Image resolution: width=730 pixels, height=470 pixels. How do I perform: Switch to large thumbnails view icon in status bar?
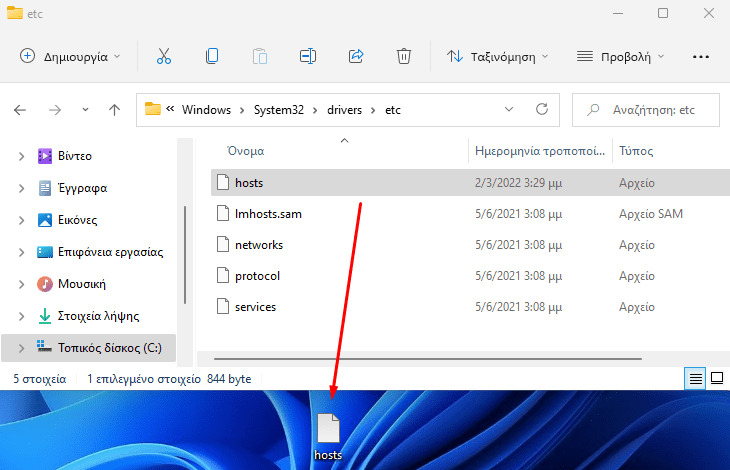(x=717, y=379)
